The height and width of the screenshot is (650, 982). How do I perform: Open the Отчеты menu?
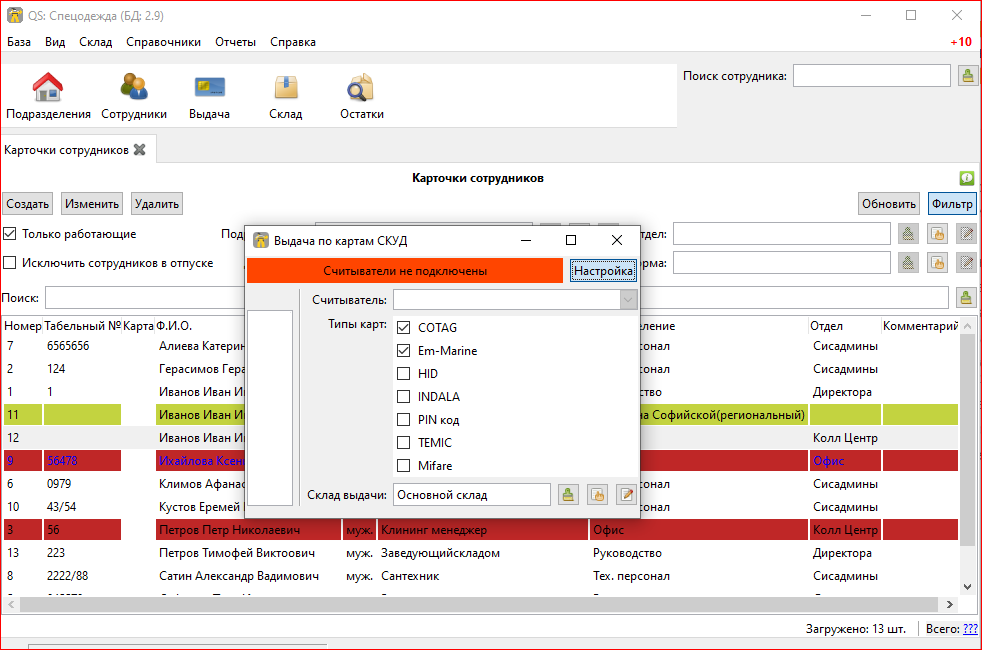pyautogui.click(x=235, y=42)
